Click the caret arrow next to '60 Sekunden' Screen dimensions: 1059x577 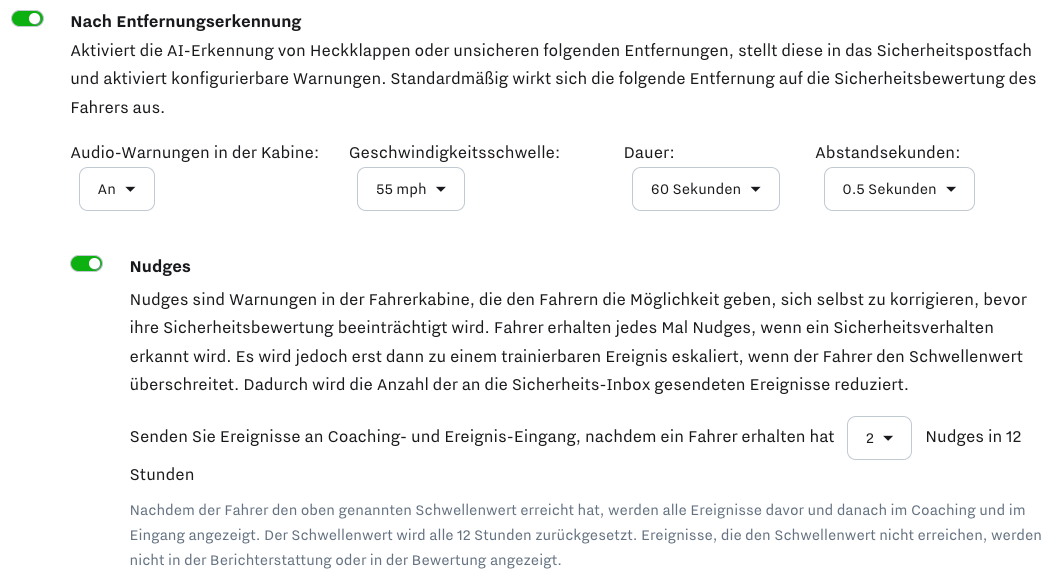point(756,189)
